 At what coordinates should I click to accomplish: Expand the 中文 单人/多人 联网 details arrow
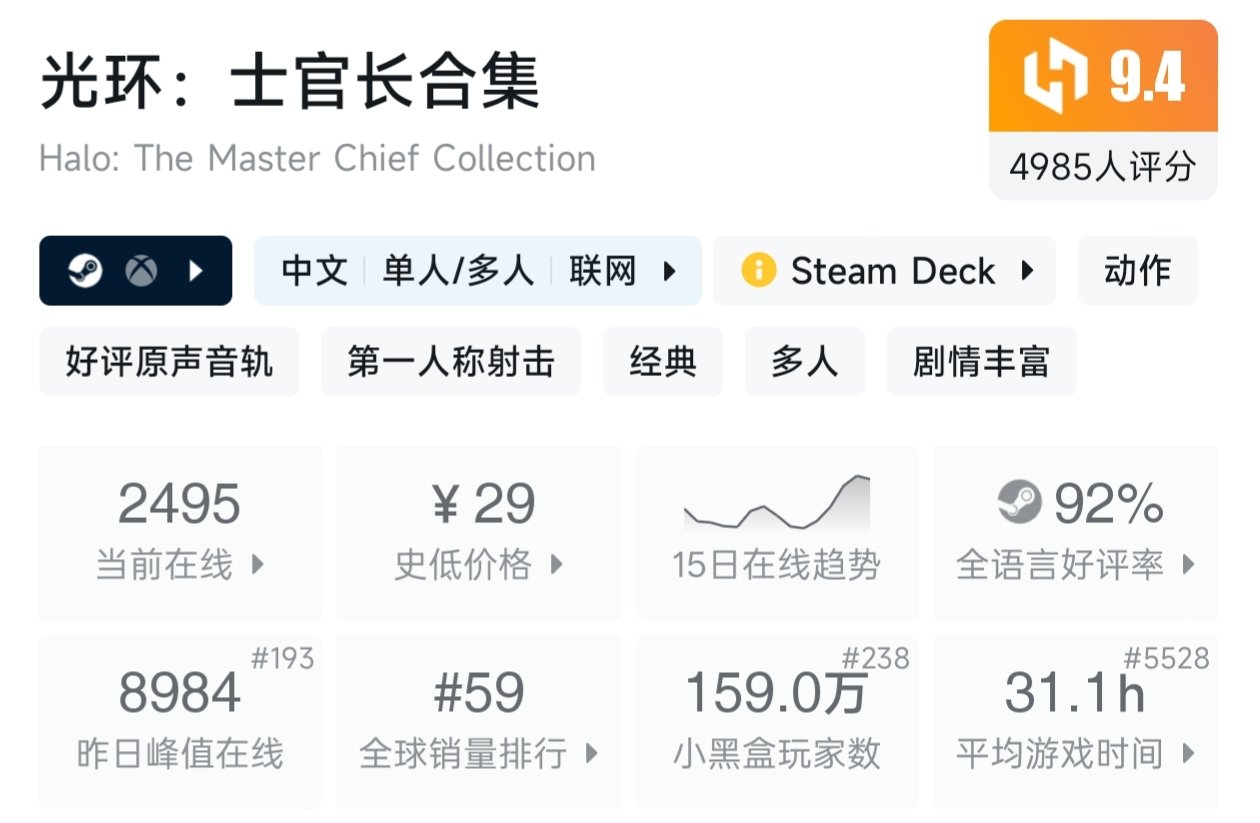[669, 271]
